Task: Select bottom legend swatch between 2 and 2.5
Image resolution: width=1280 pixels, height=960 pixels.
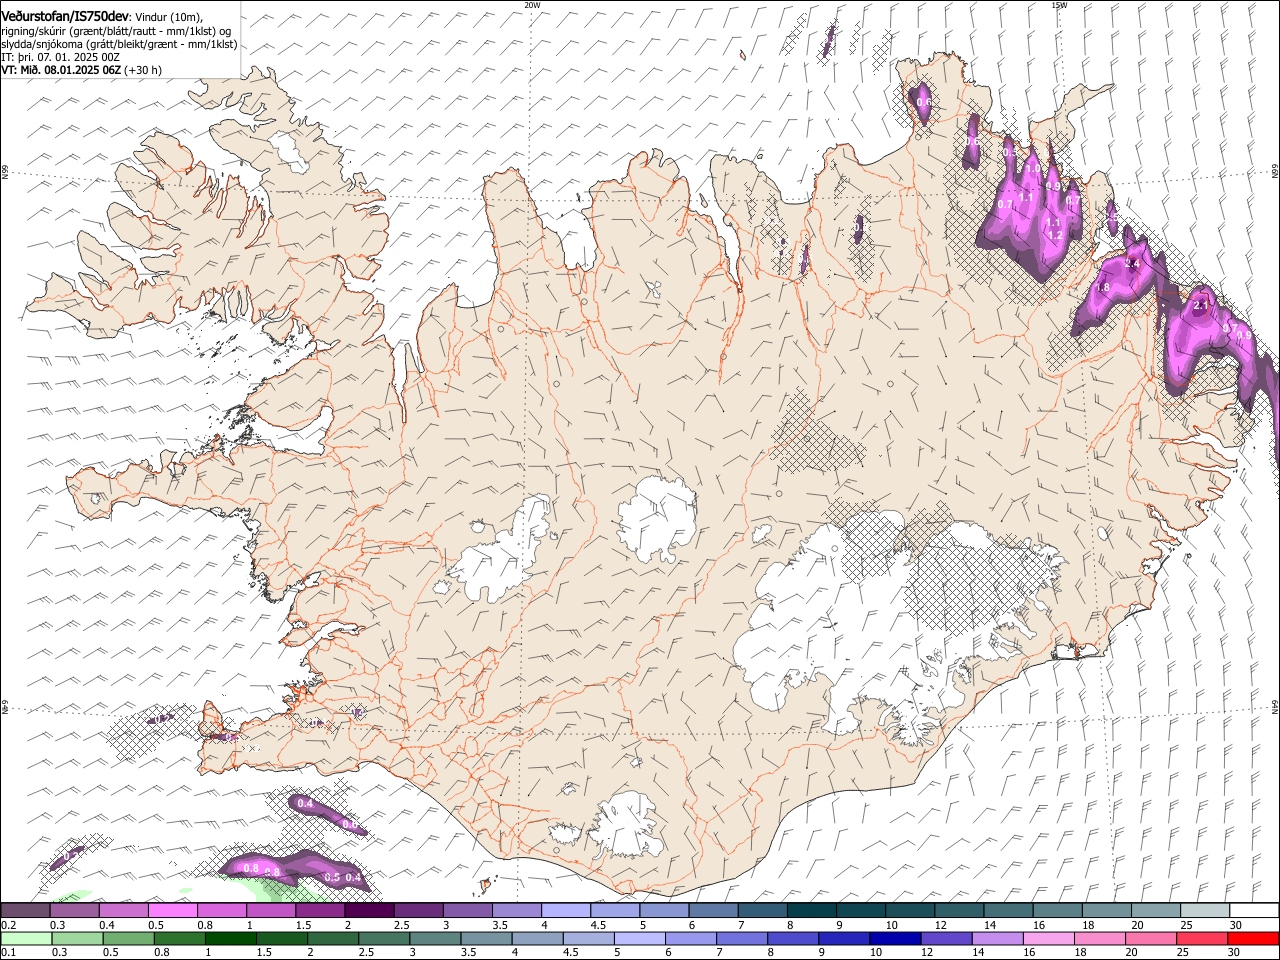Action: (332, 939)
